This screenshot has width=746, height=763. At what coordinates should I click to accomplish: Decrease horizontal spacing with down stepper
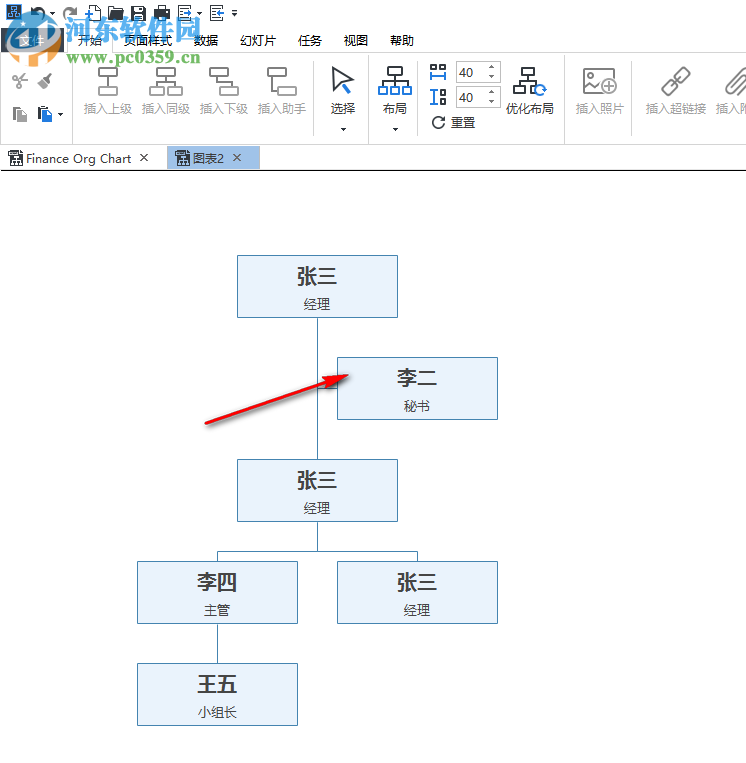491,77
